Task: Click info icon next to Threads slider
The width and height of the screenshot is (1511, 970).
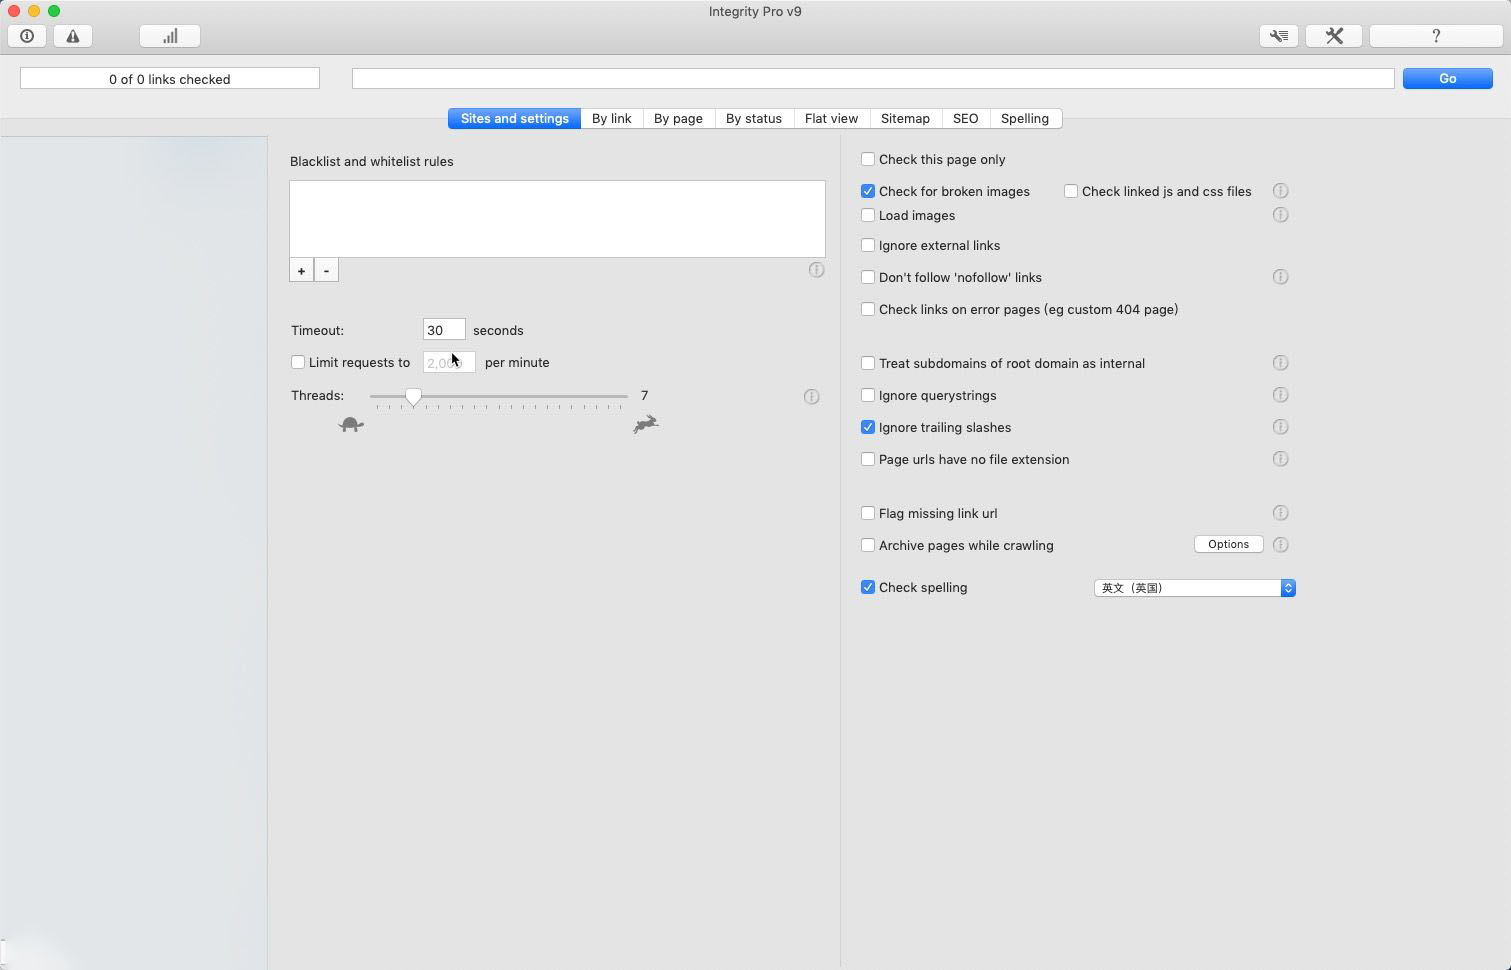Action: point(811,397)
